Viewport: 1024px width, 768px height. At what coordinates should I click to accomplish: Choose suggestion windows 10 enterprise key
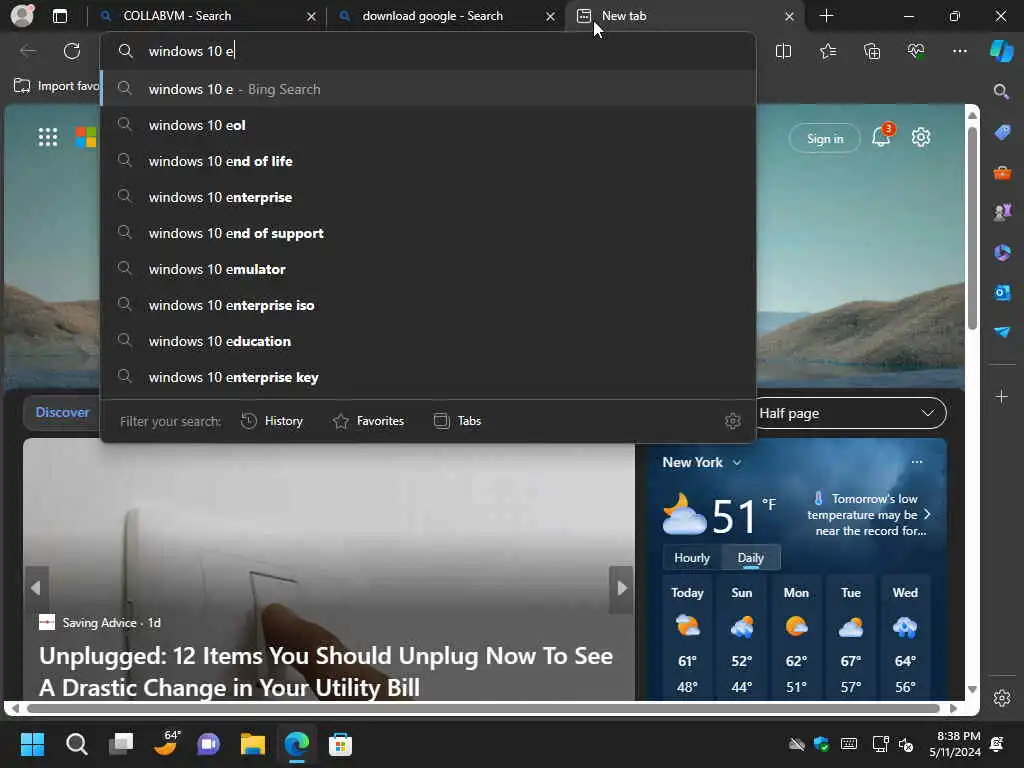point(428,377)
